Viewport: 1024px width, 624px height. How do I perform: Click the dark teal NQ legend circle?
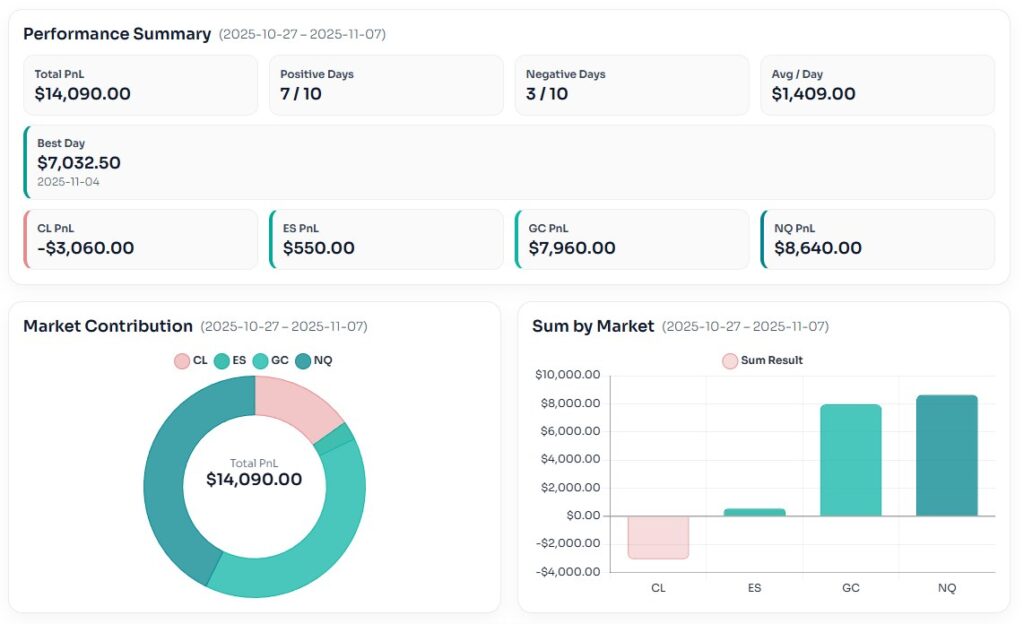click(303, 361)
